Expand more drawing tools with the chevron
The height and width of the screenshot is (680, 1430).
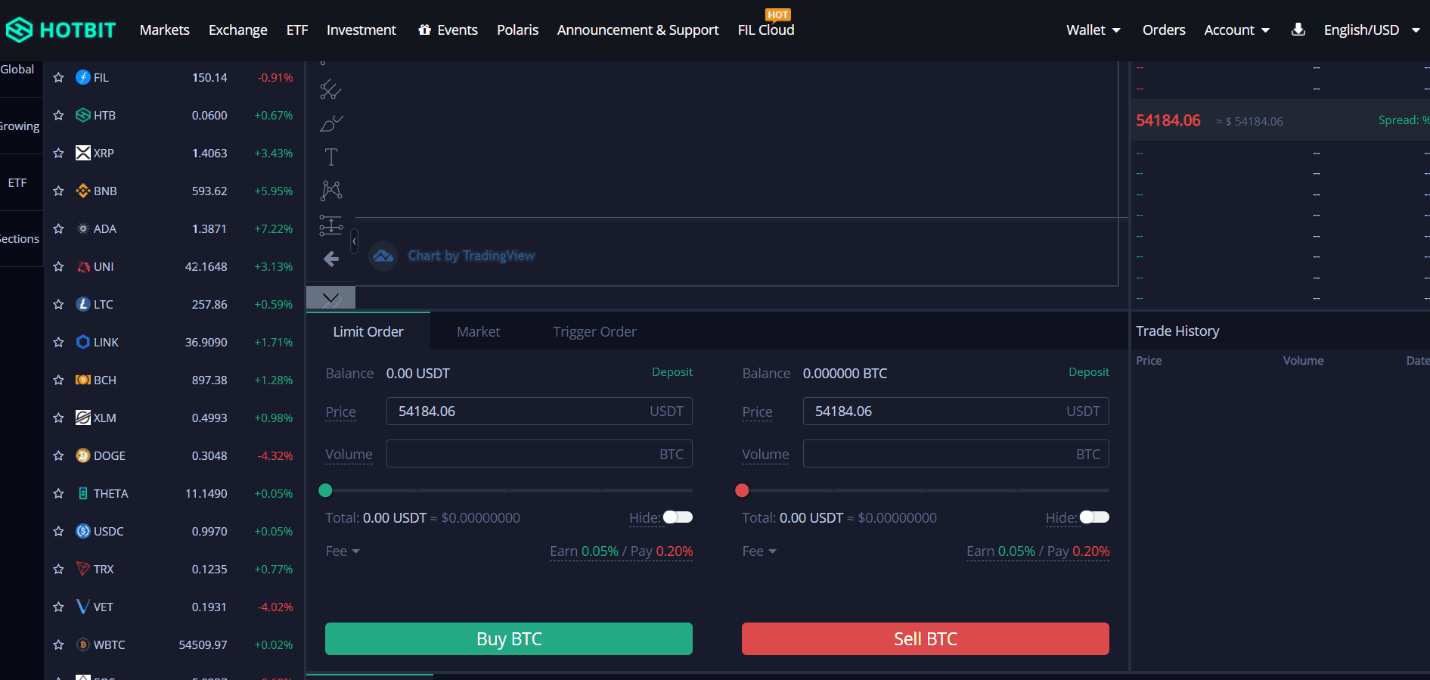click(x=331, y=298)
